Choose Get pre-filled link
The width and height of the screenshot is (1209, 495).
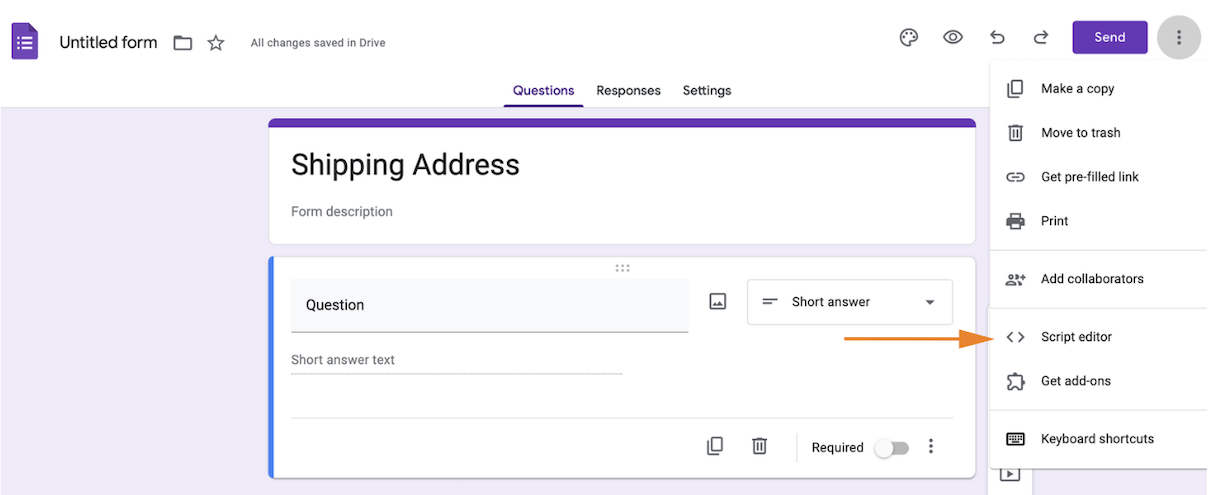[x=1089, y=177]
